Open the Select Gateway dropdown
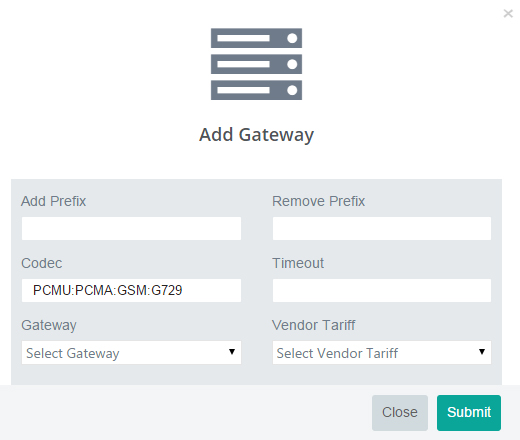The image size is (520, 440). pos(131,352)
